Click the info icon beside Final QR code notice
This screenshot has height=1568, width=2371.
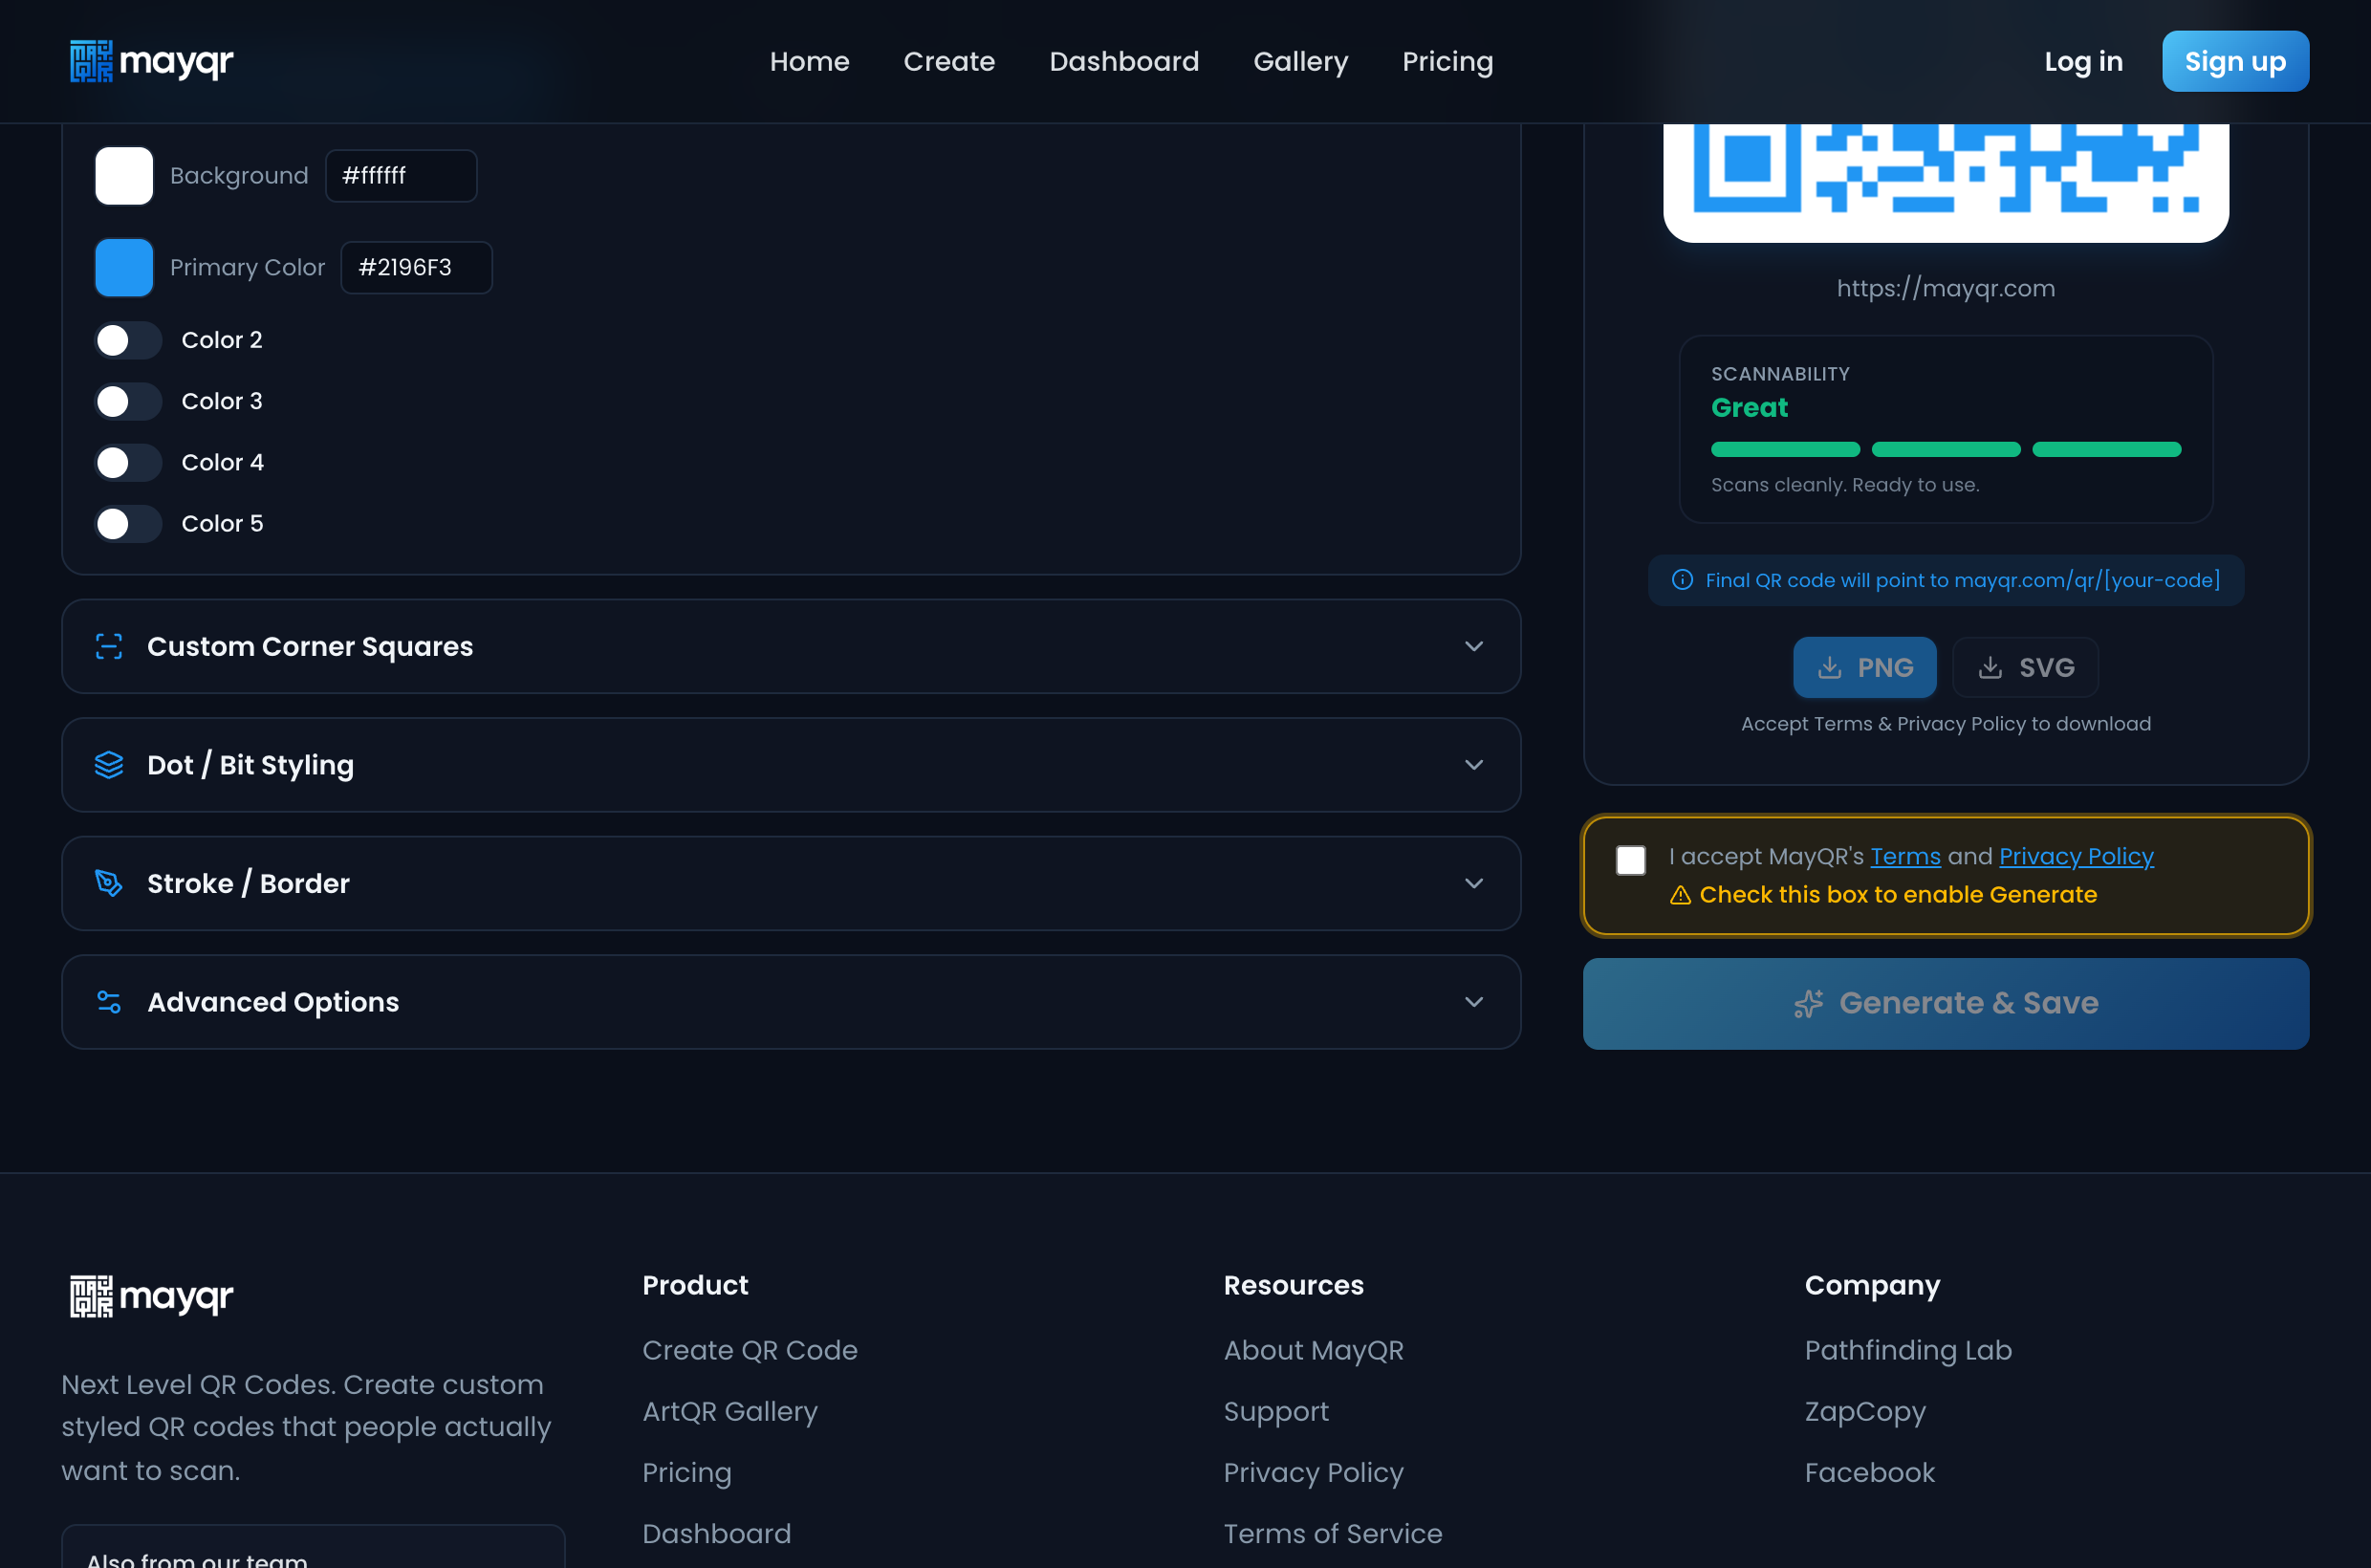1683,580
